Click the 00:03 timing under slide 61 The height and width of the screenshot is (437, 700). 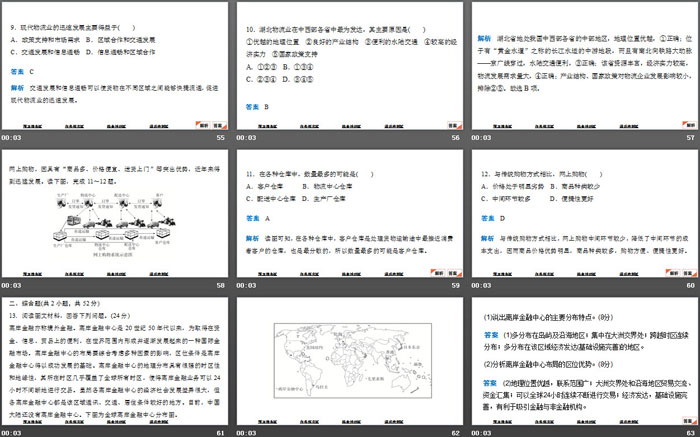[11, 430]
